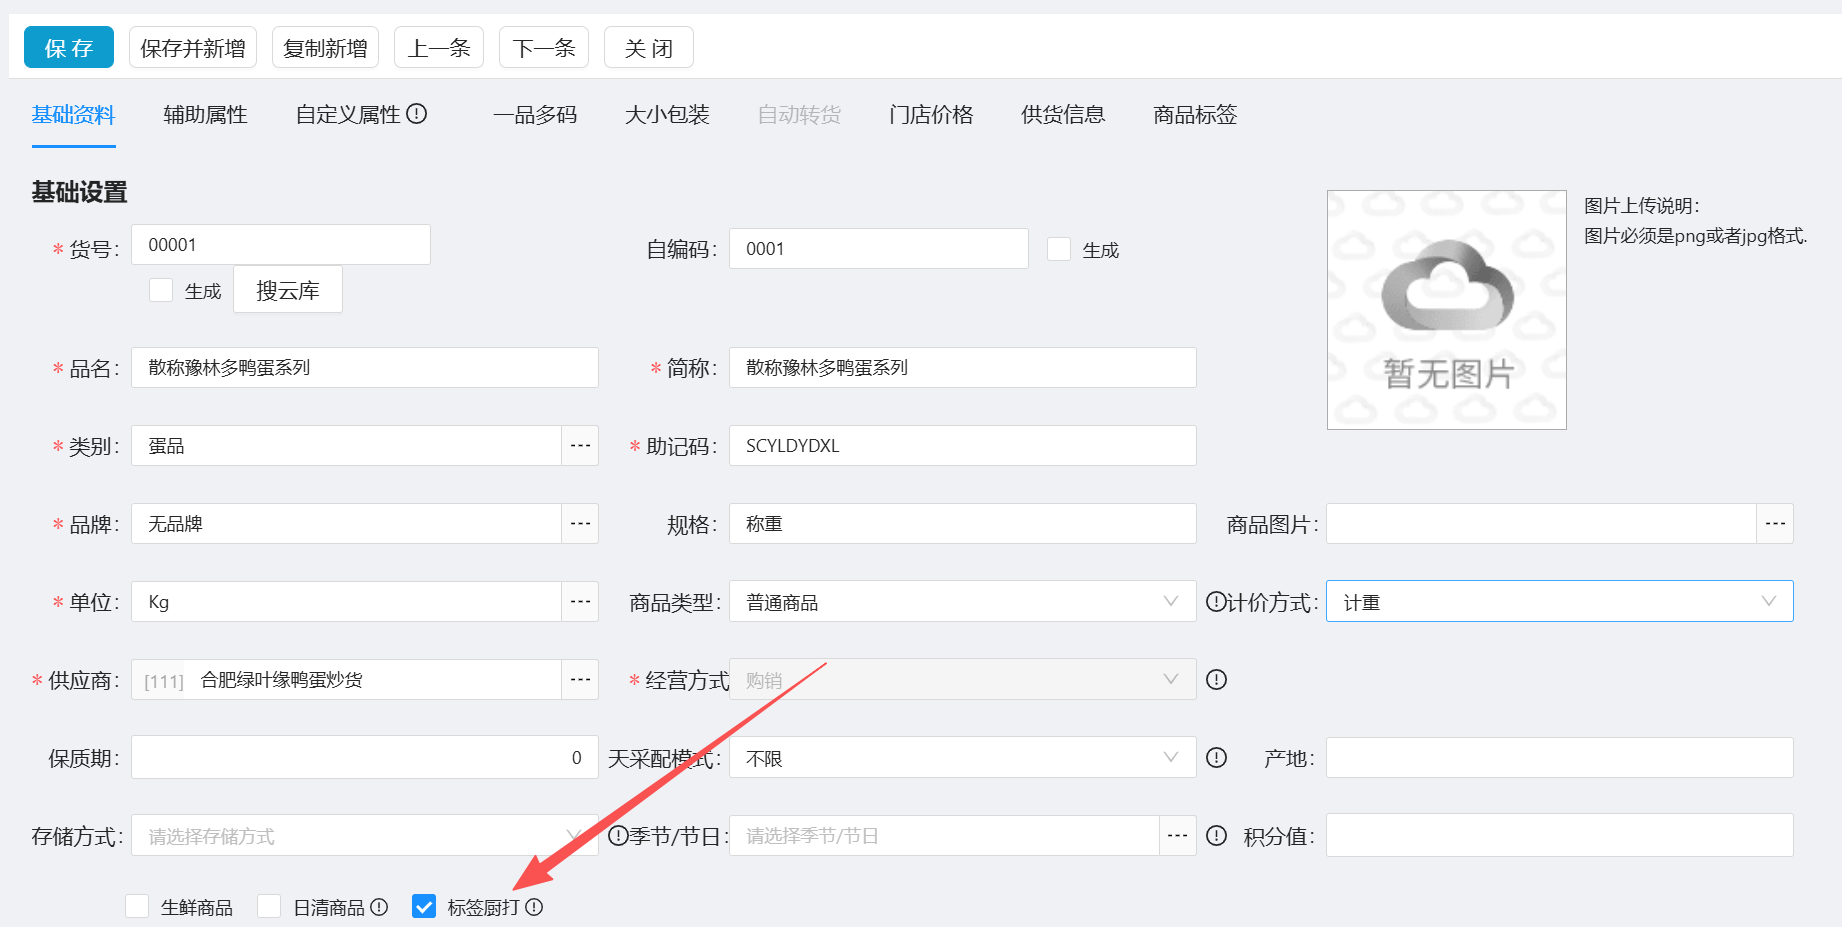This screenshot has width=1842, height=927.
Task: Click the blue 保存 button
Action: [69, 48]
